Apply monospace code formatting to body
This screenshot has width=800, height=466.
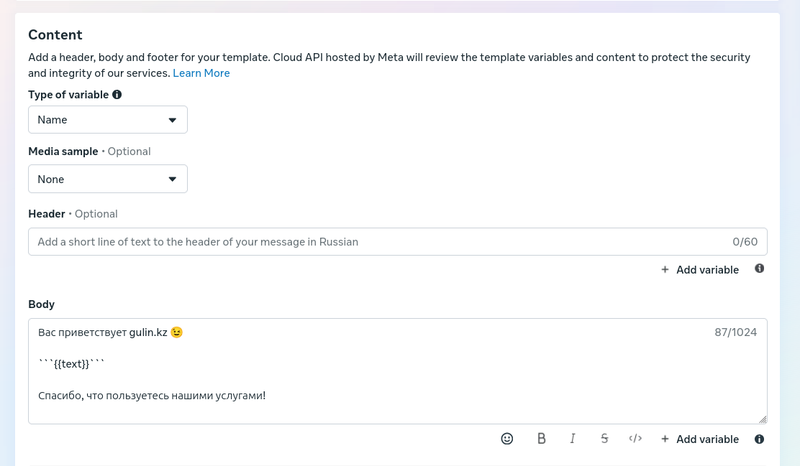635,439
